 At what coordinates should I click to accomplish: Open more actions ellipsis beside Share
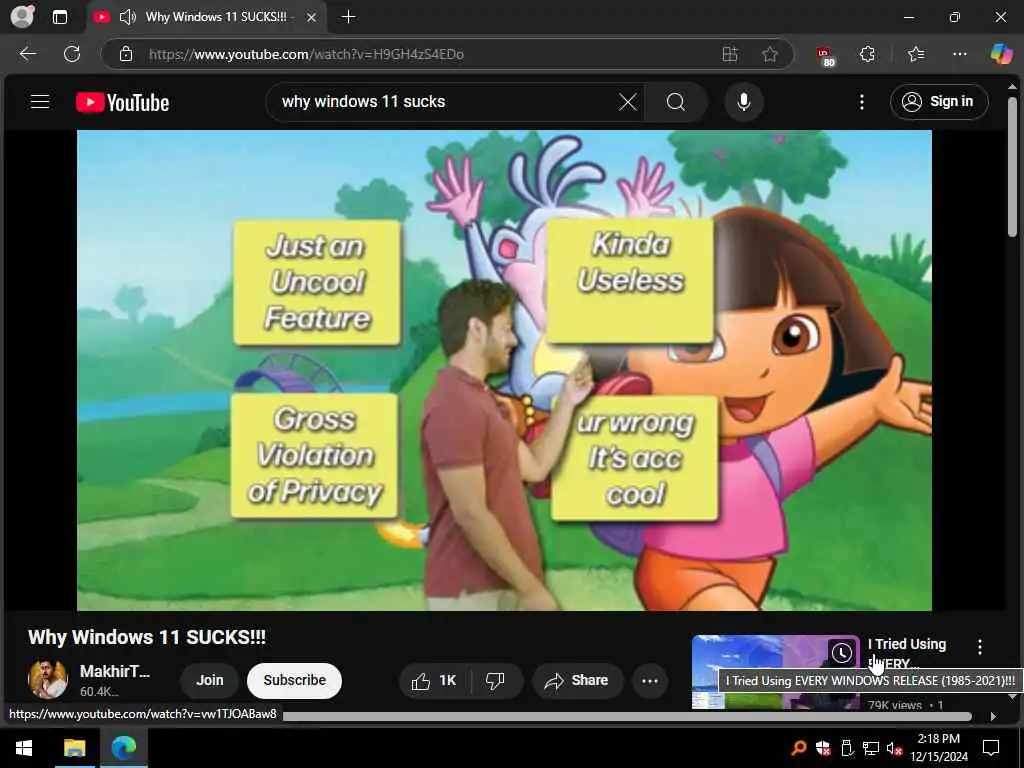point(650,680)
